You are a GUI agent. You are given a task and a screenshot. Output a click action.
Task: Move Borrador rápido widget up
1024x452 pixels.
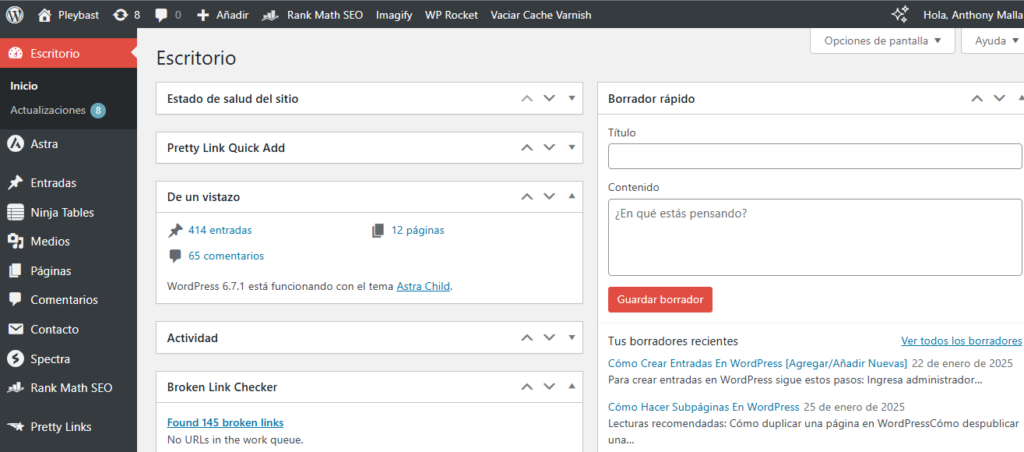click(x=977, y=99)
